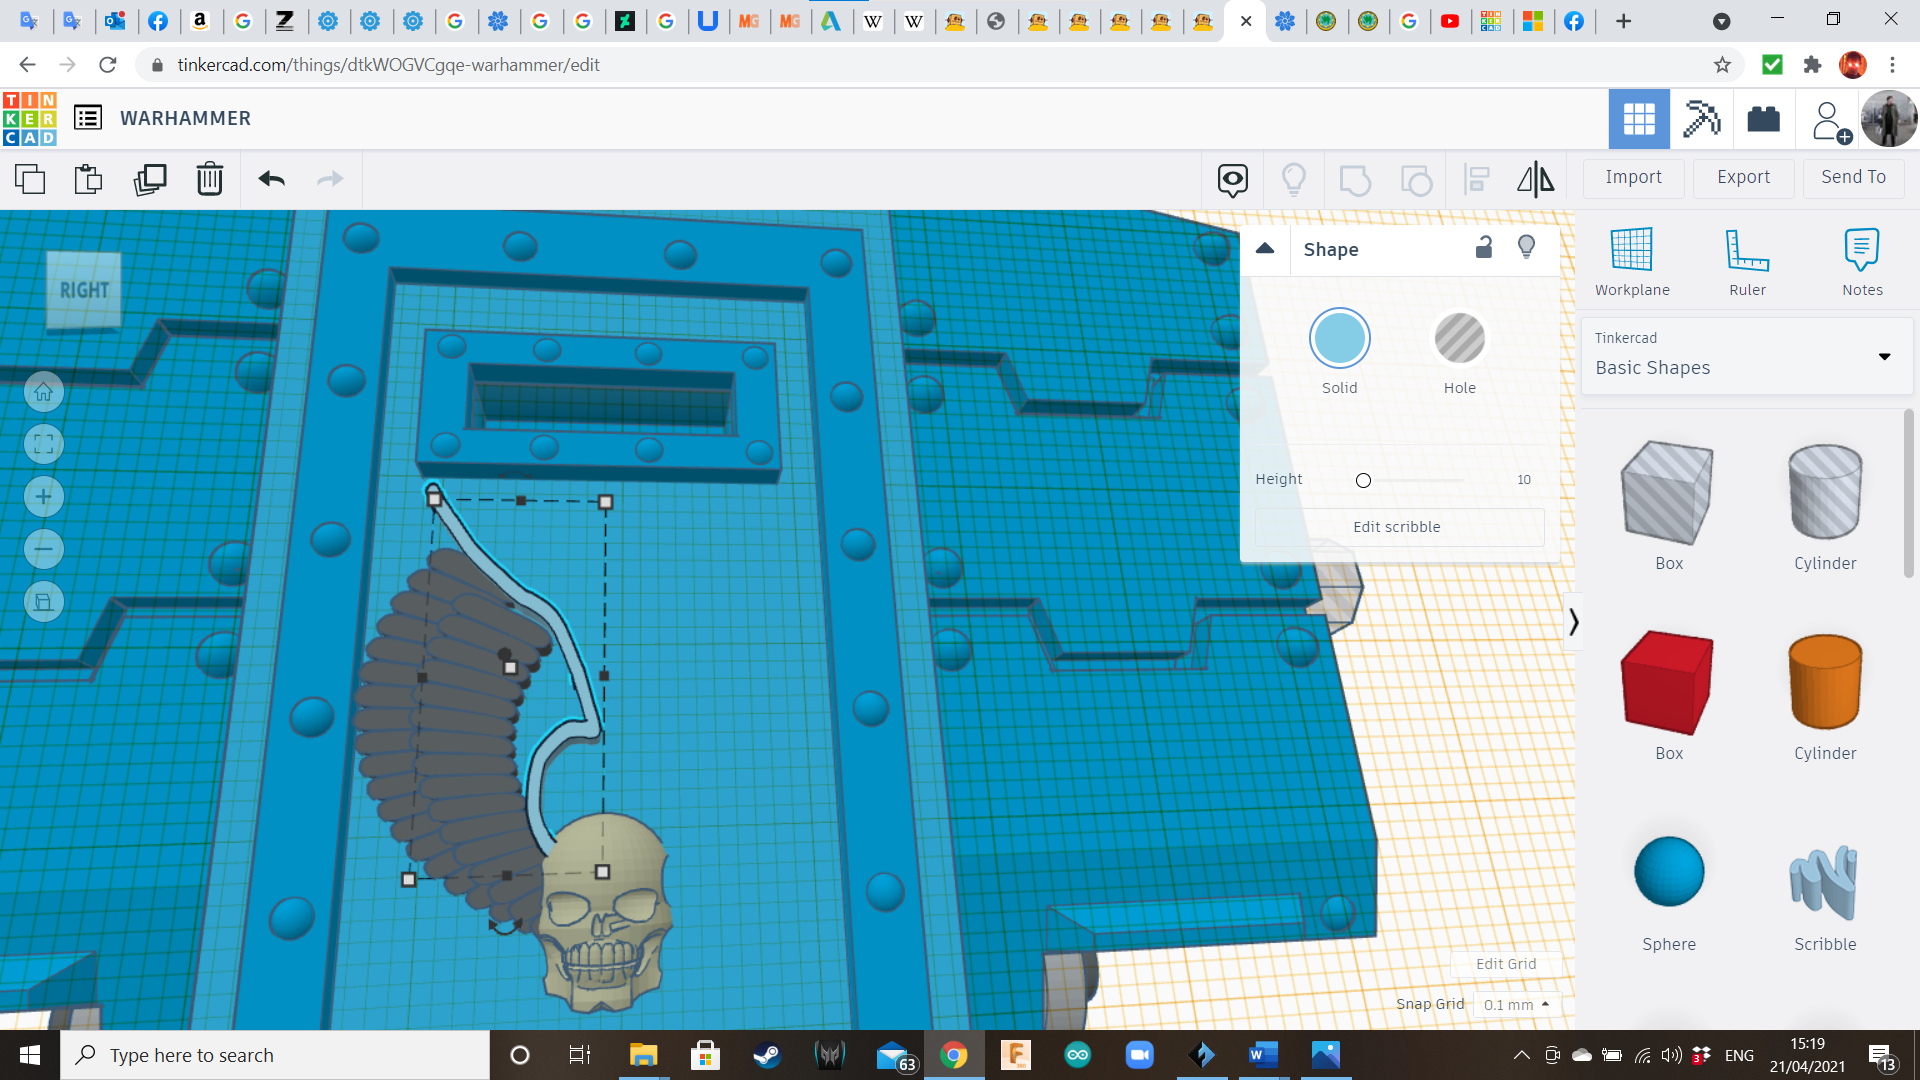Click the Zoom in plus icon
Viewport: 1920px width, 1080px height.
(x=44, y=497)
